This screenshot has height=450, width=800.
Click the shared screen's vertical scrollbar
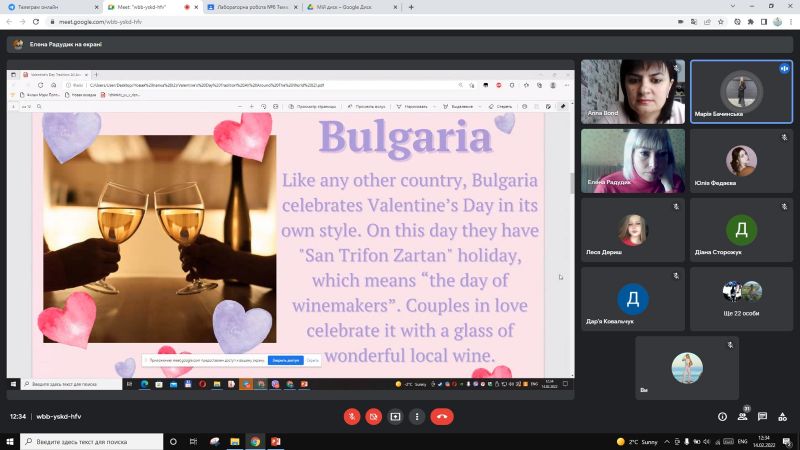572,184
